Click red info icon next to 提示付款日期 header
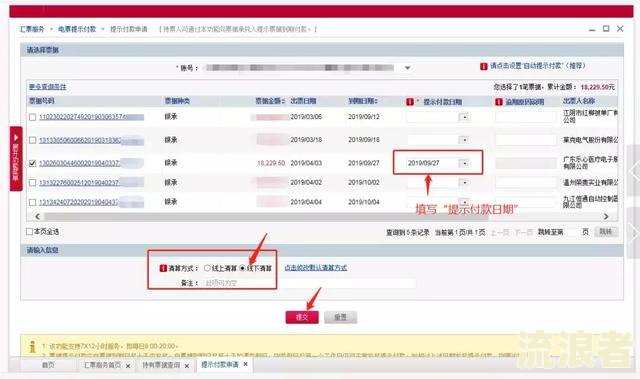The width and height of the screenshot is (640, 379). pyautogui.click(x=410, y=102)
